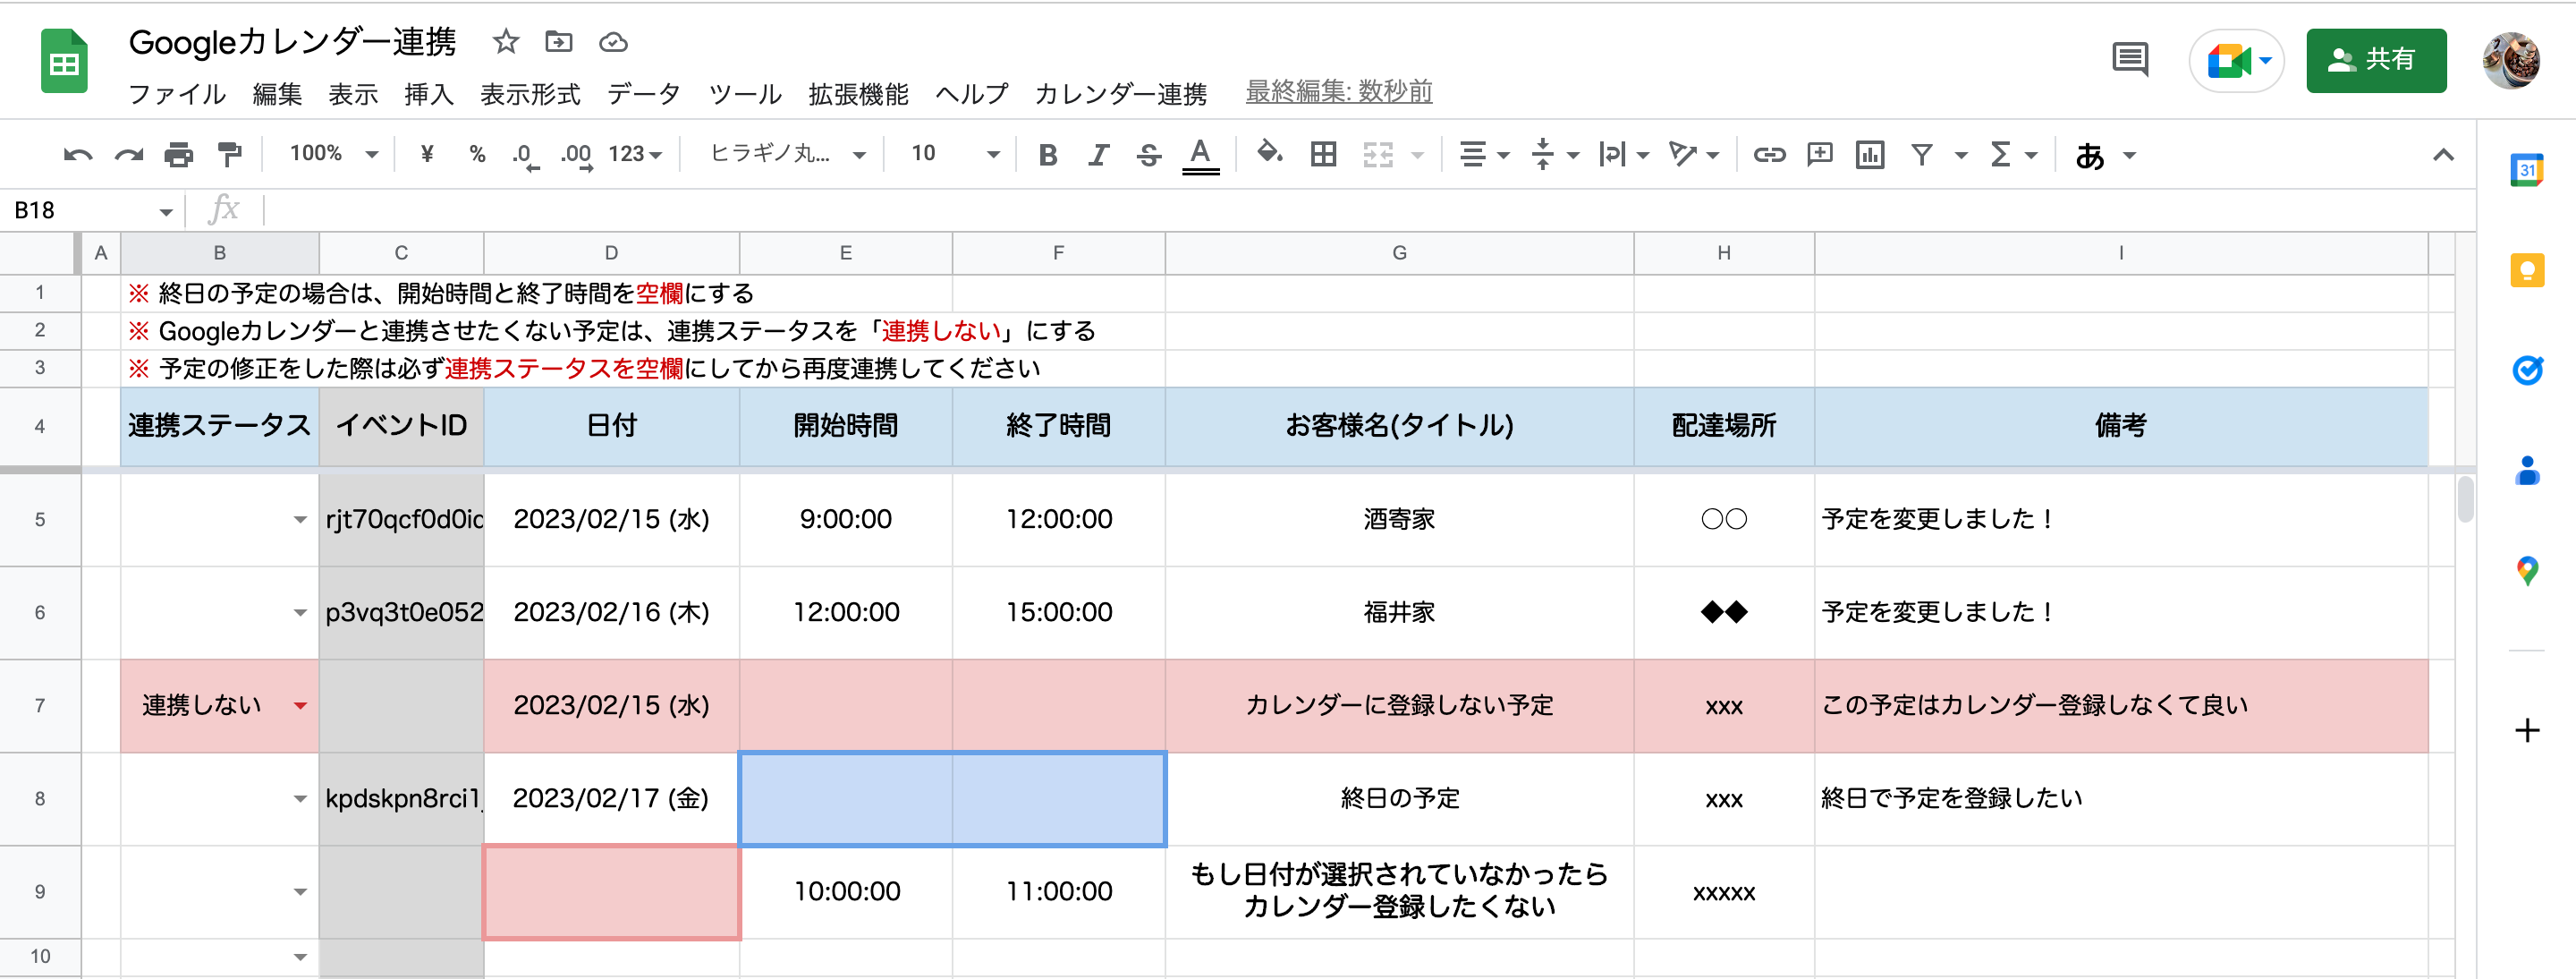Open the 連携しない status dropdown in row 7

(300, 705)
